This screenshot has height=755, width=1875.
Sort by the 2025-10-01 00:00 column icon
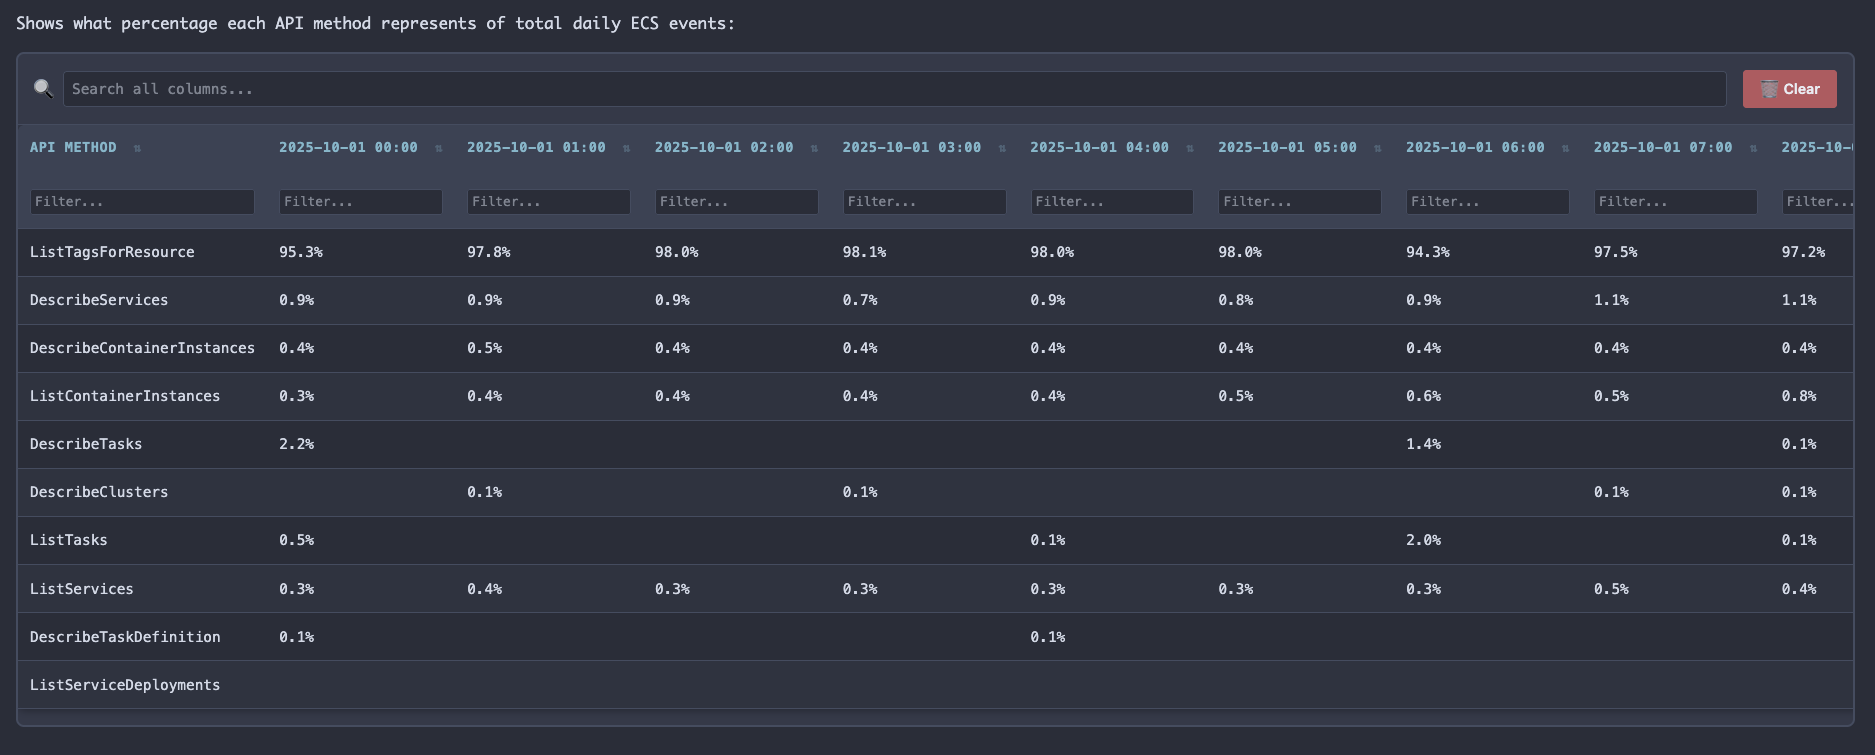point(438,148)
